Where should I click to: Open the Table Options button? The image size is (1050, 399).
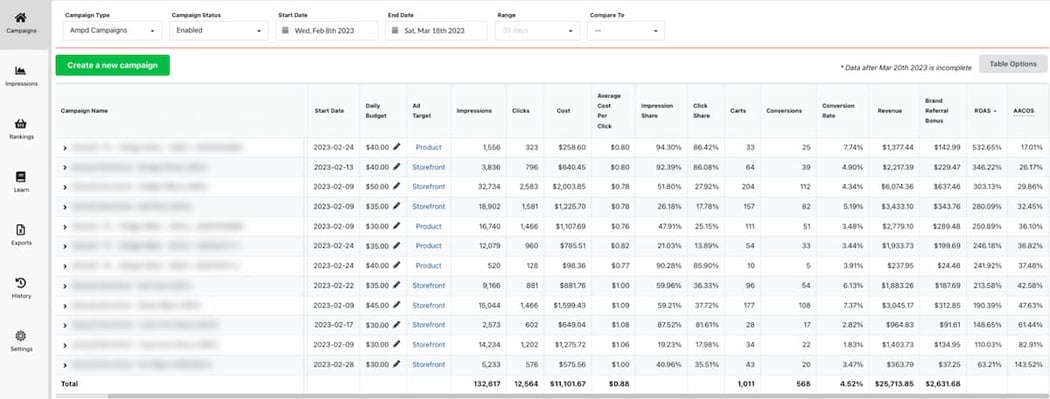pos(1012,64)
